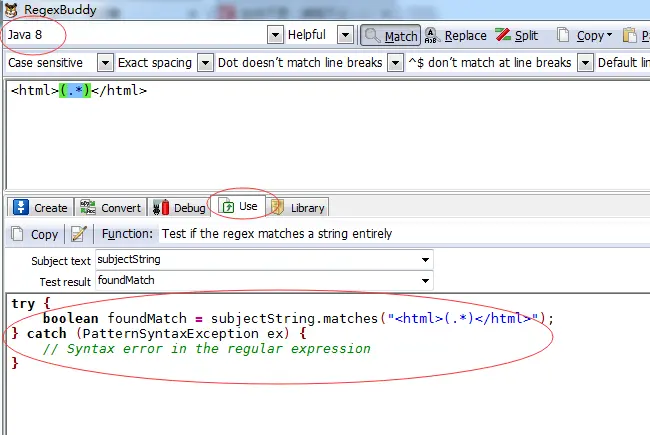Click the boolean foundMatch code line
The image size is (650, 435).
(x=298, y=318)
